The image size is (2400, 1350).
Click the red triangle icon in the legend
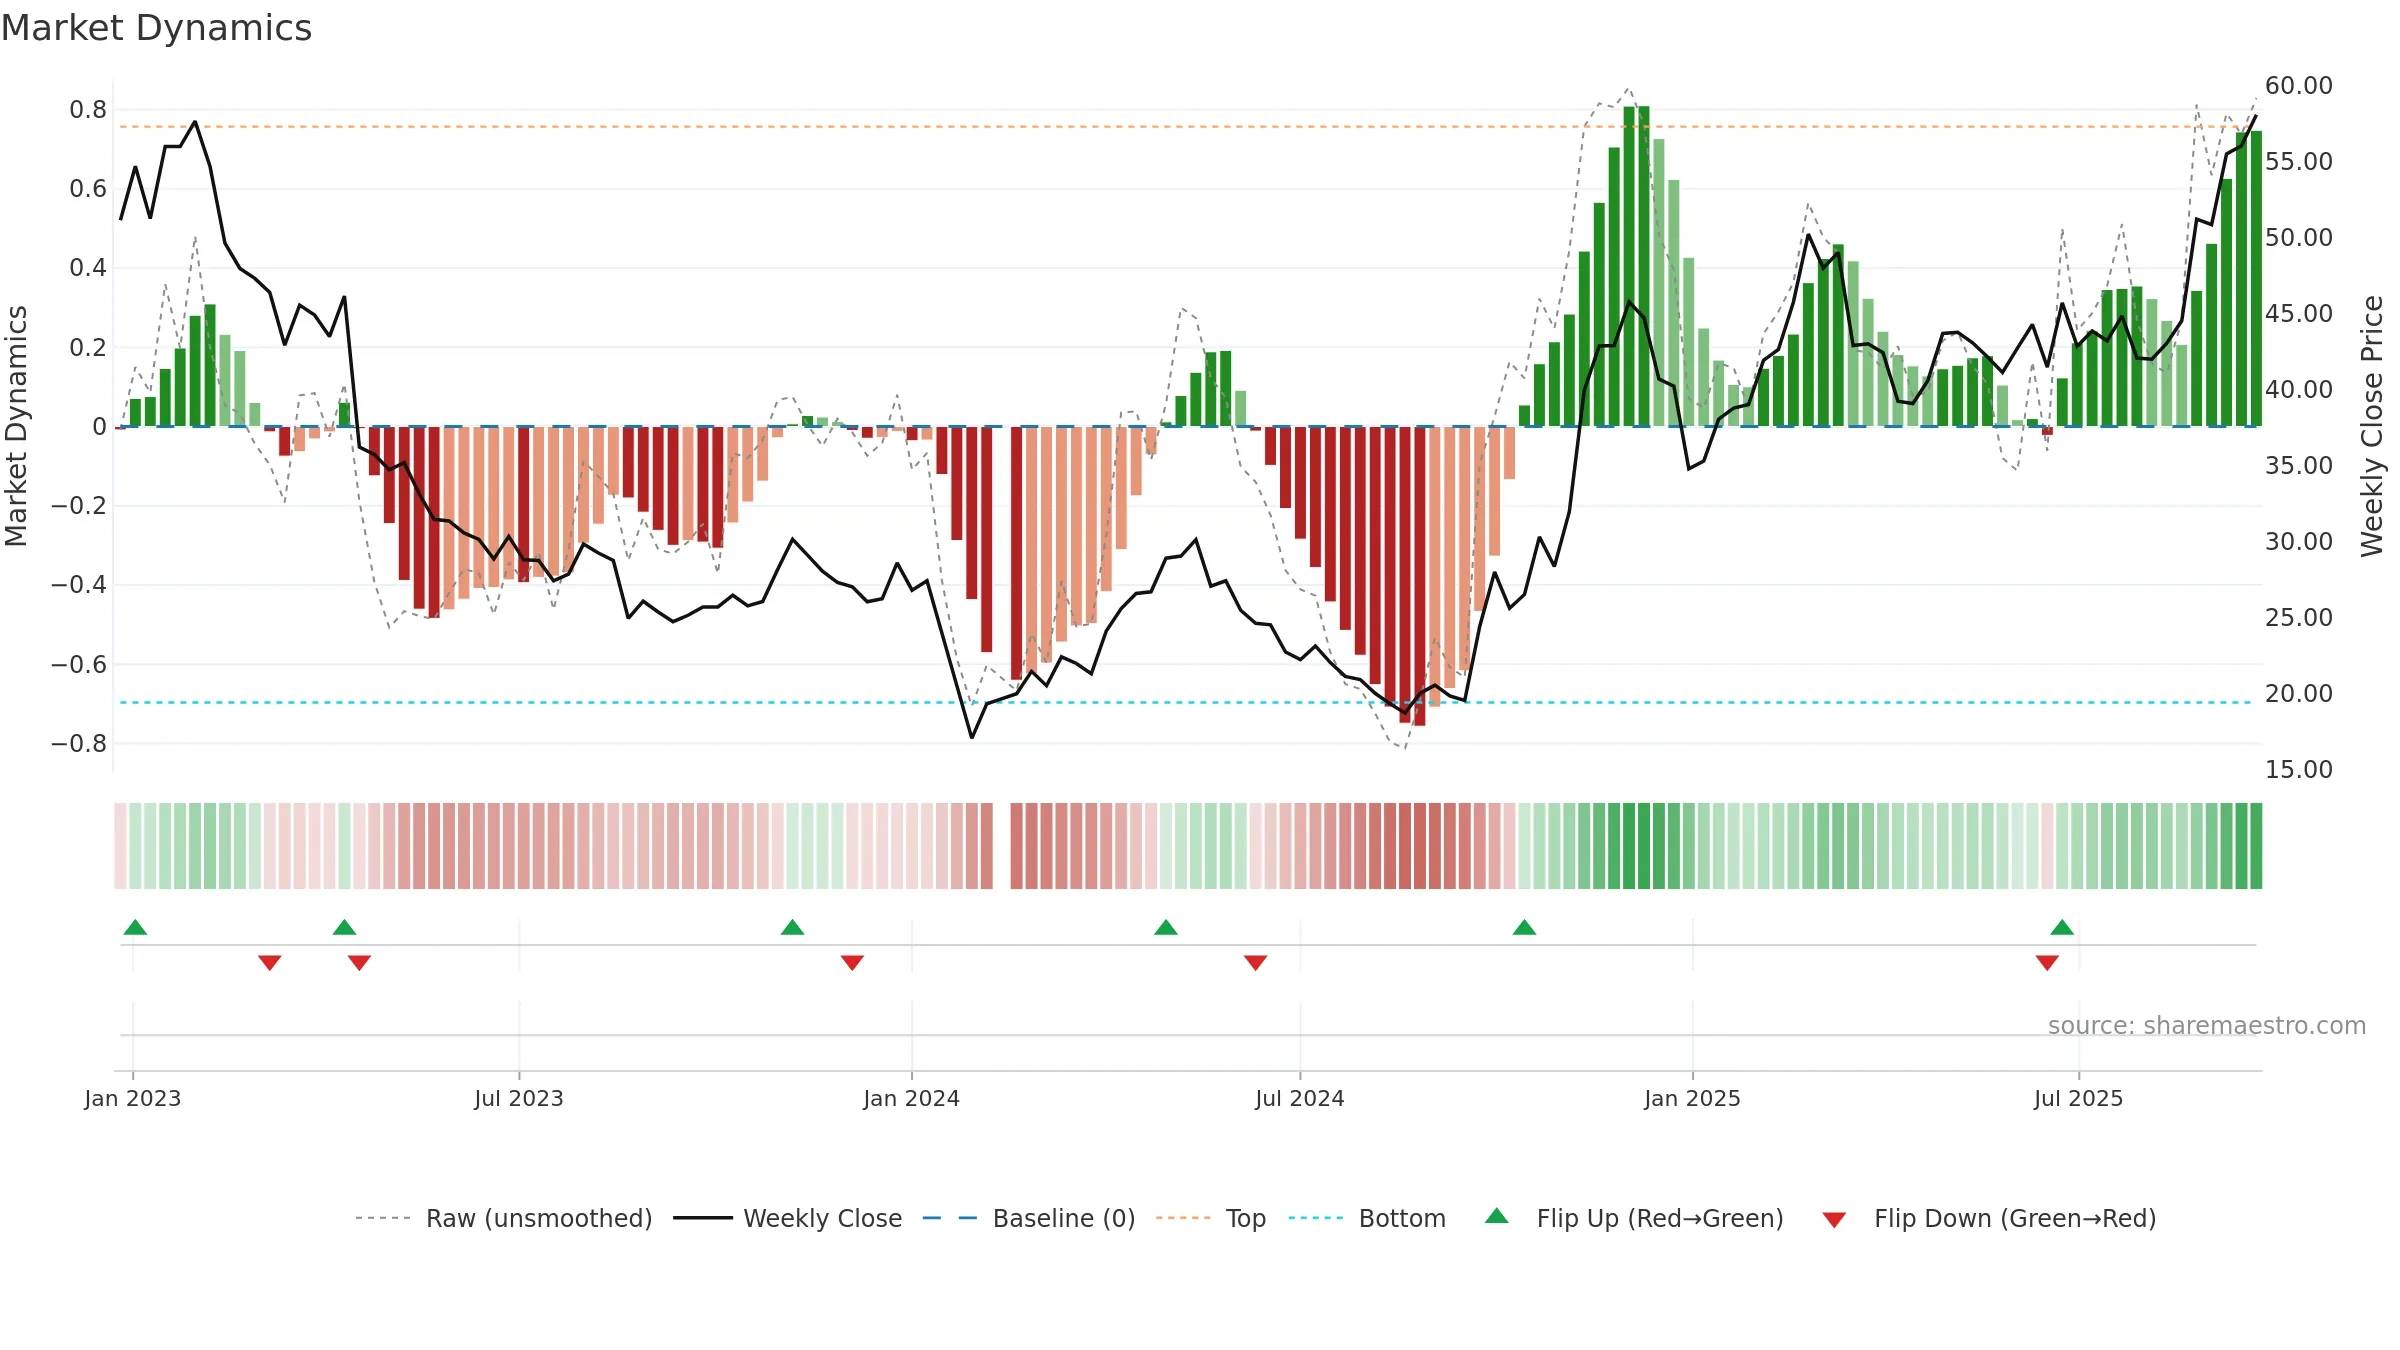pos(1834,1220)
